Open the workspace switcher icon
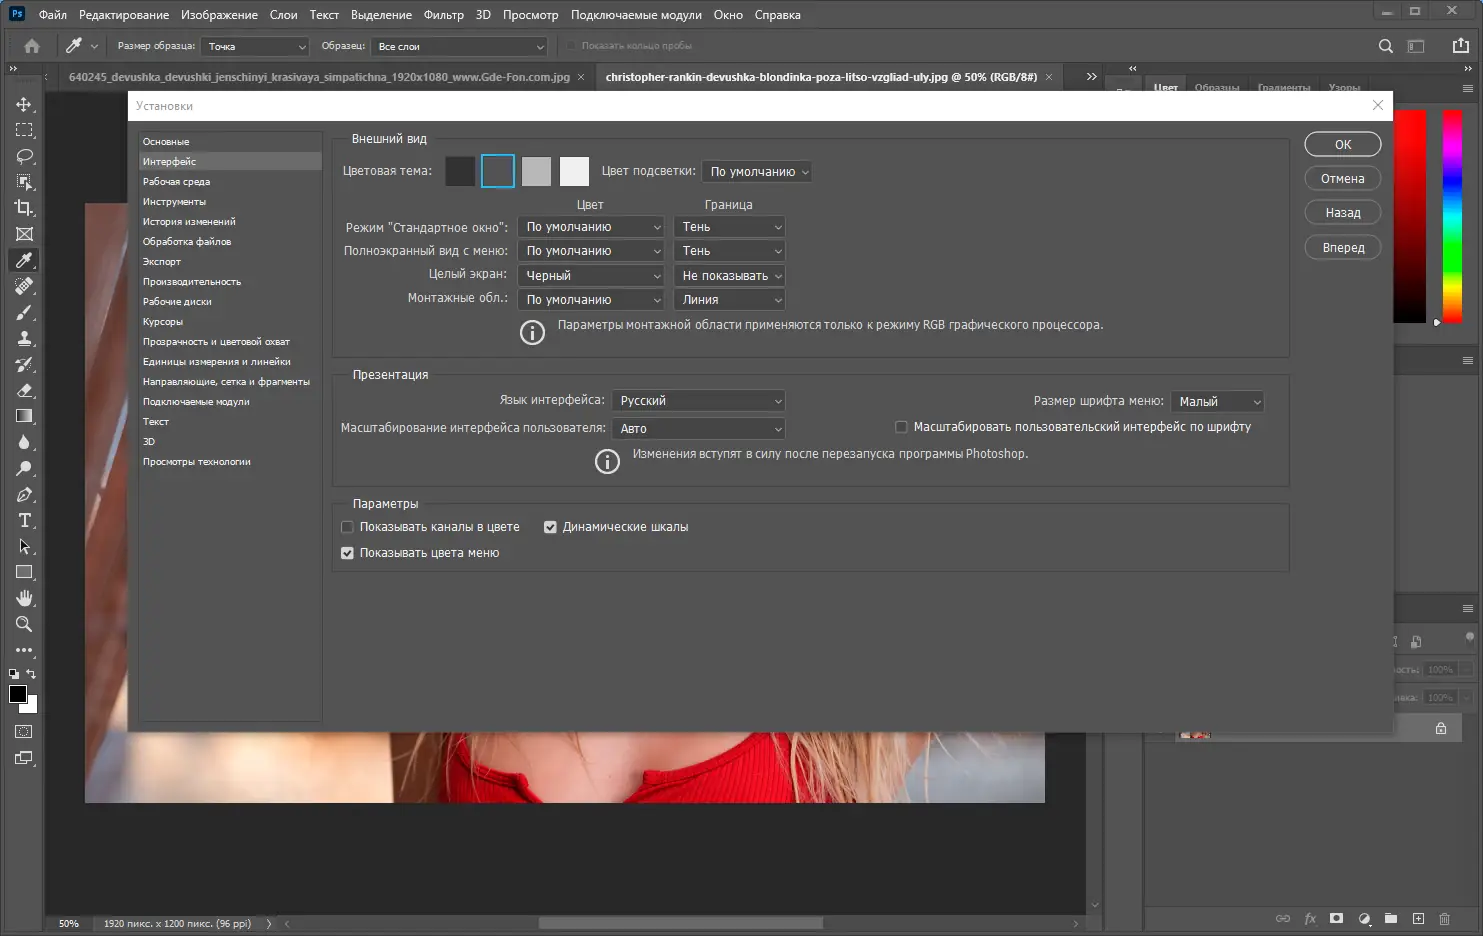This screenshot has height=936, width=1483. (1415, 46)
